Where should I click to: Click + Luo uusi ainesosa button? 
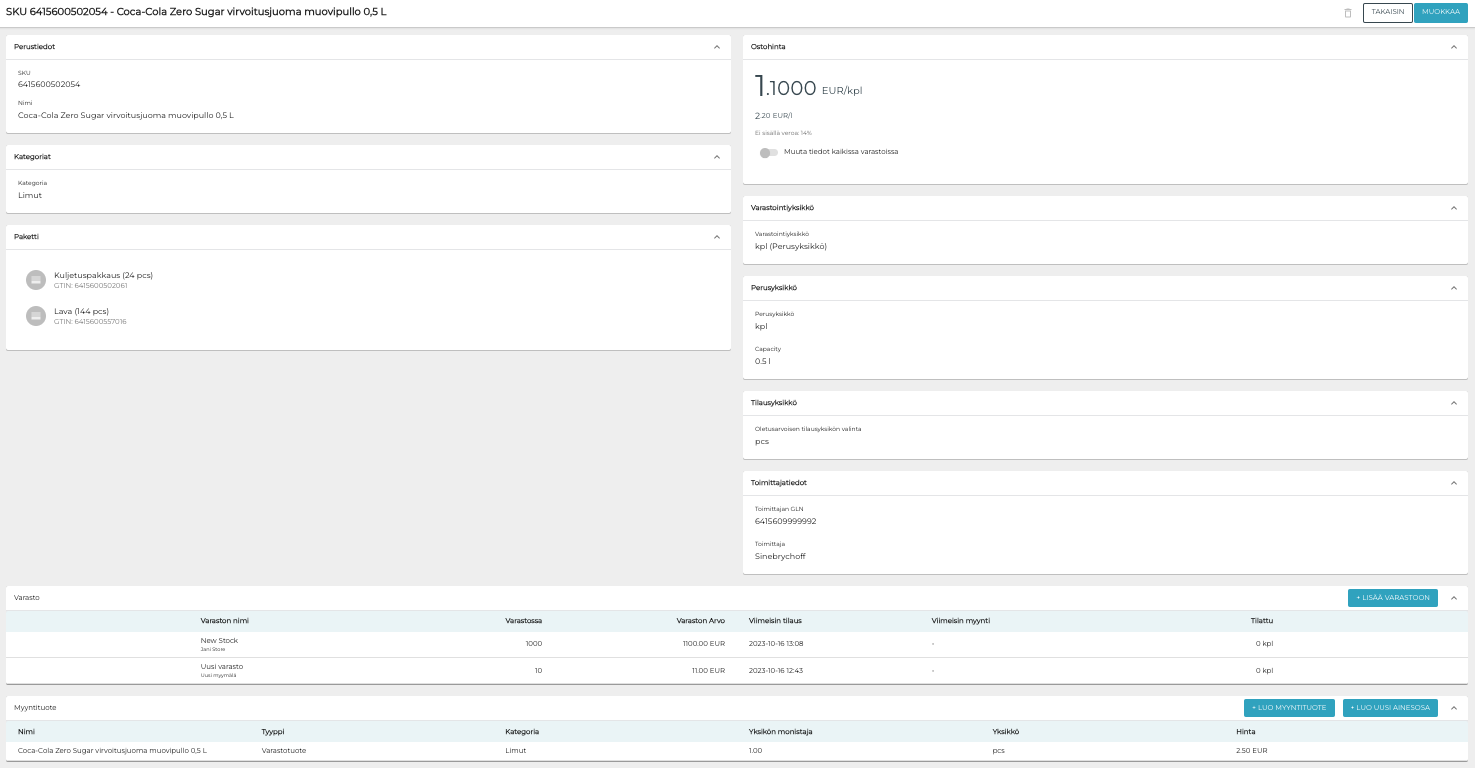pyautogui.click(x=1390, y=708)
